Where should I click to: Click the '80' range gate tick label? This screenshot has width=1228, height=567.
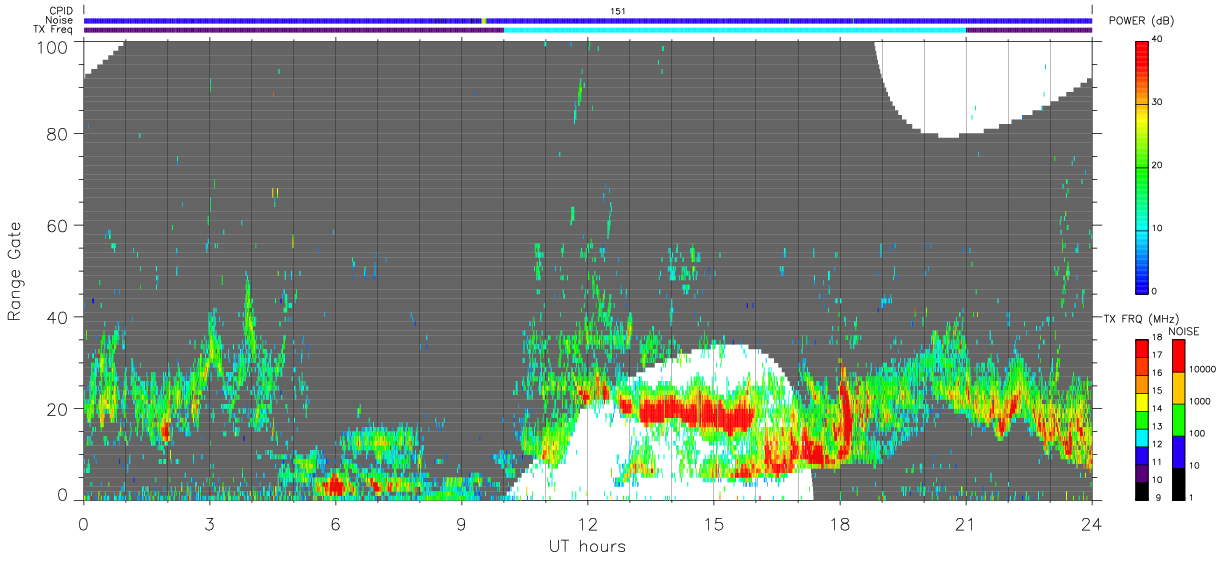[59, 133]
